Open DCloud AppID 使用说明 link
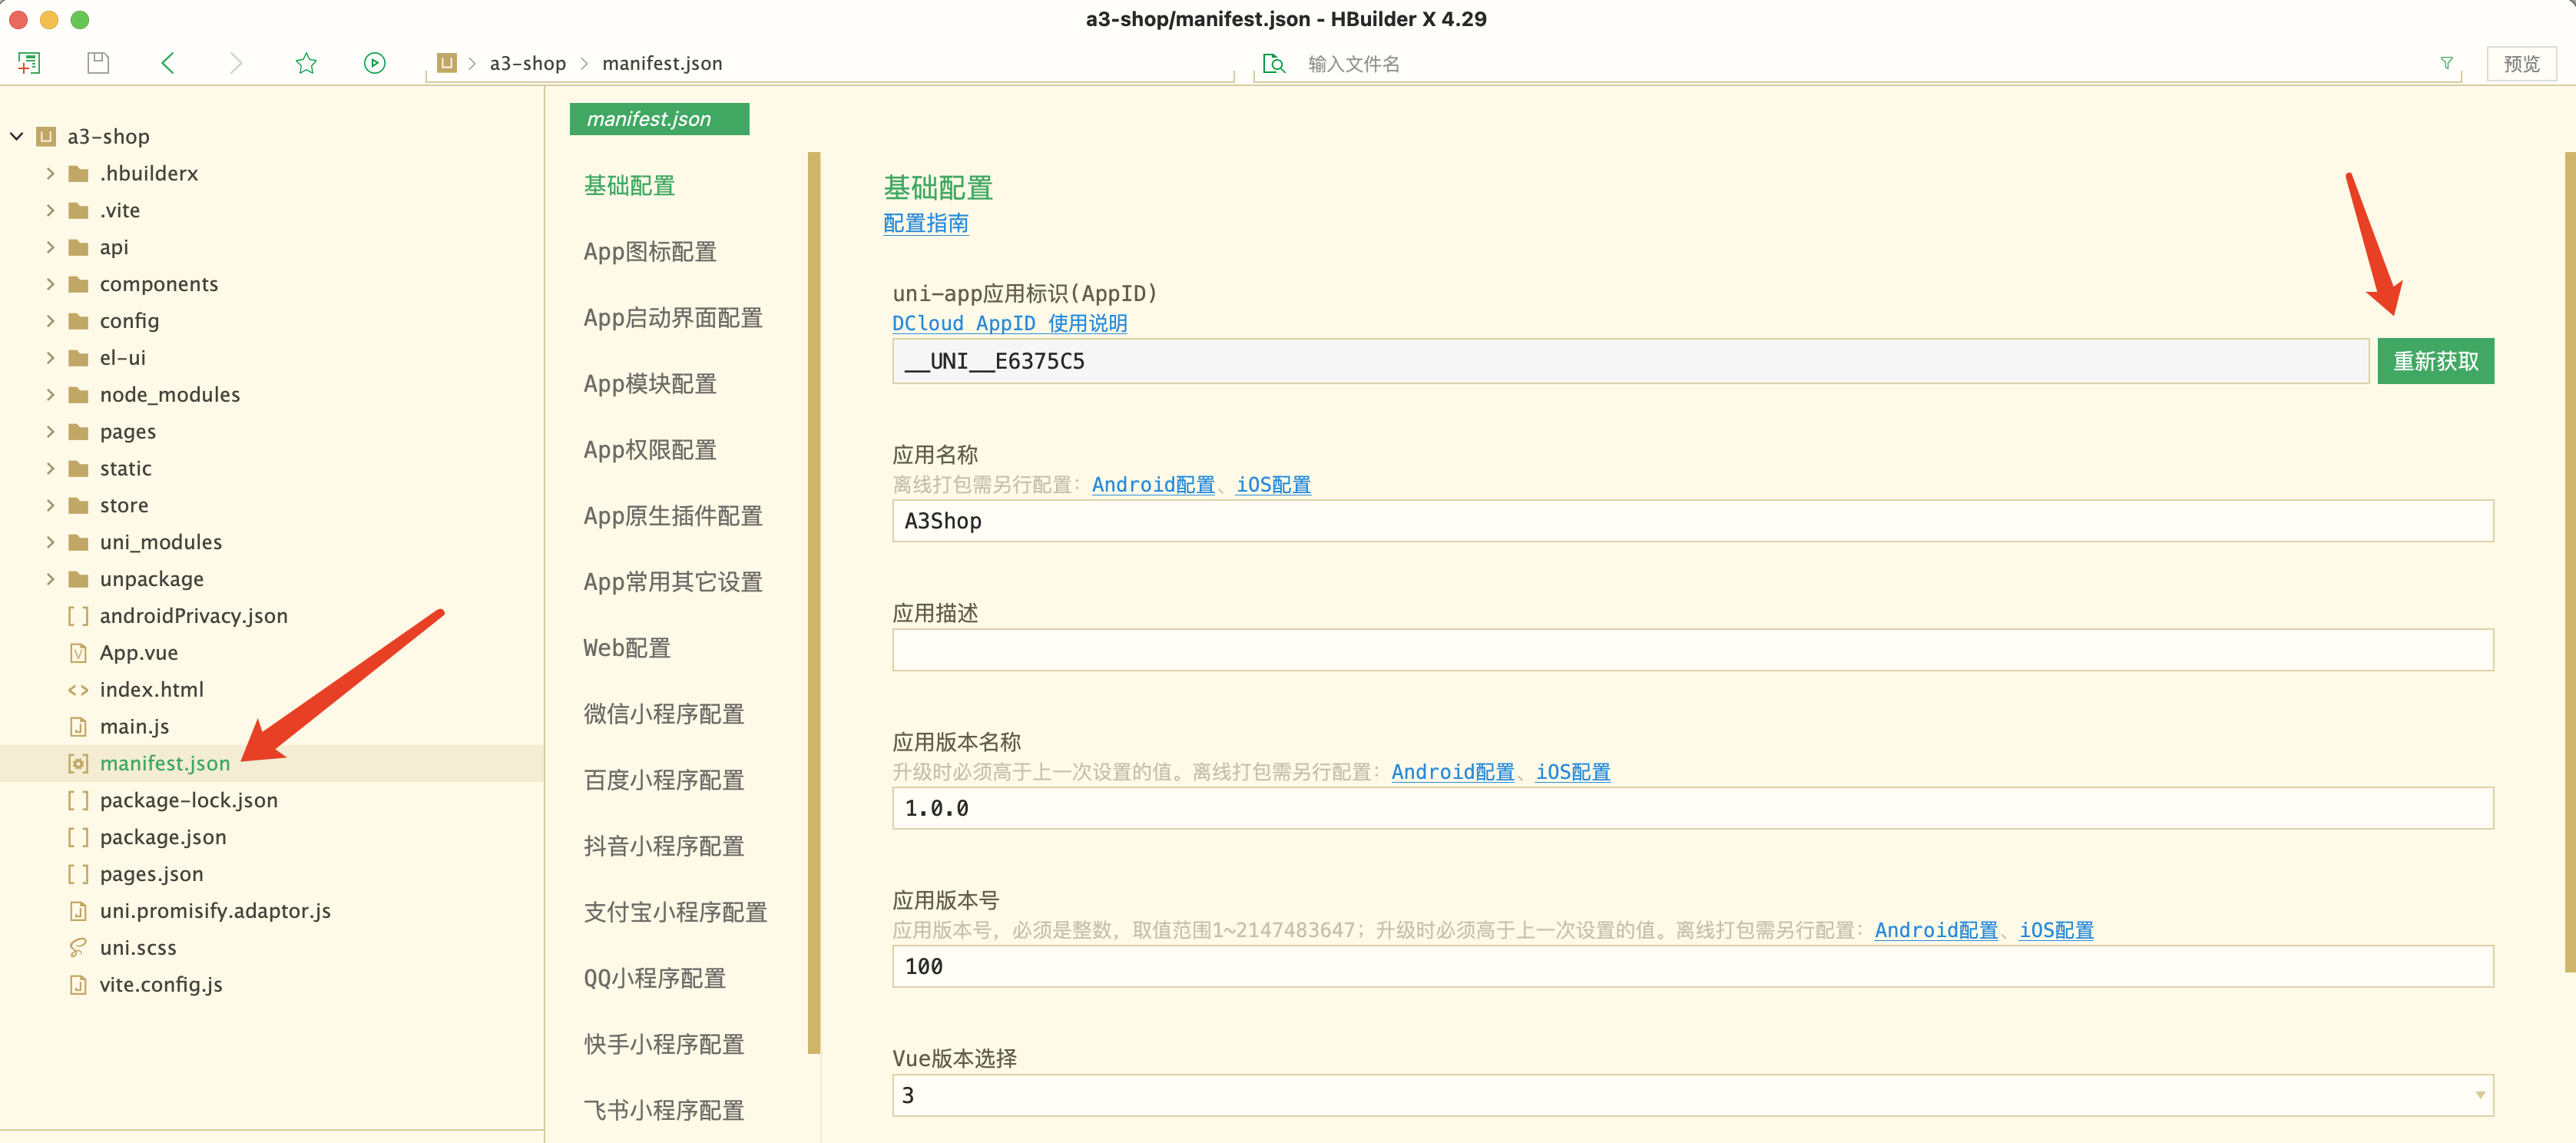 [1010, 323]
